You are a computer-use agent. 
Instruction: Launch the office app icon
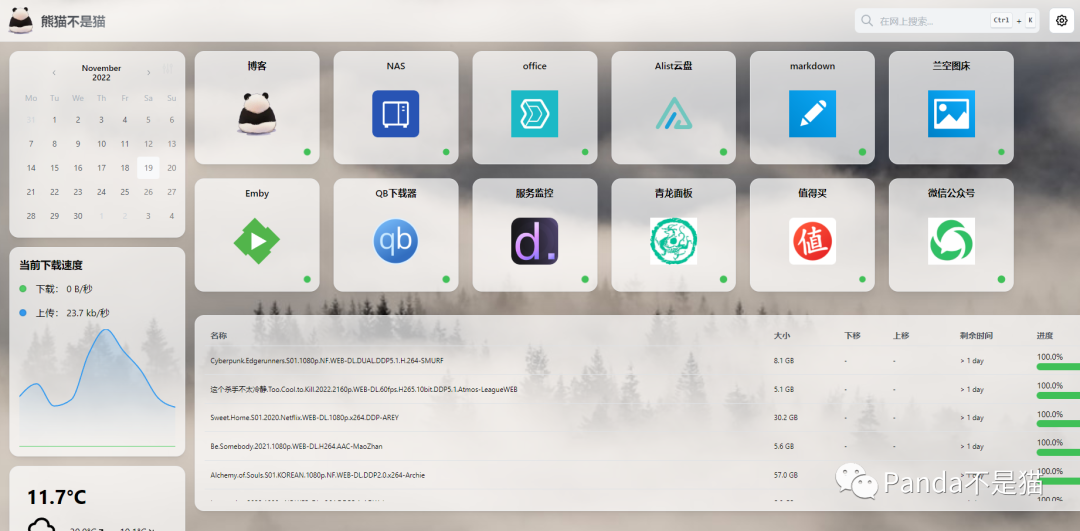pos(534,114)
